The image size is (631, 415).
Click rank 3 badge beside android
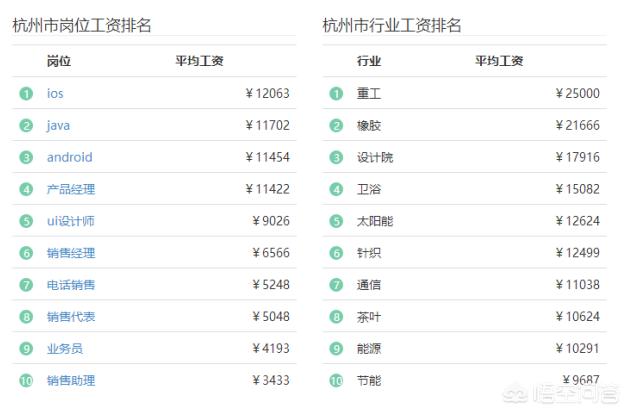pos(26,157)
